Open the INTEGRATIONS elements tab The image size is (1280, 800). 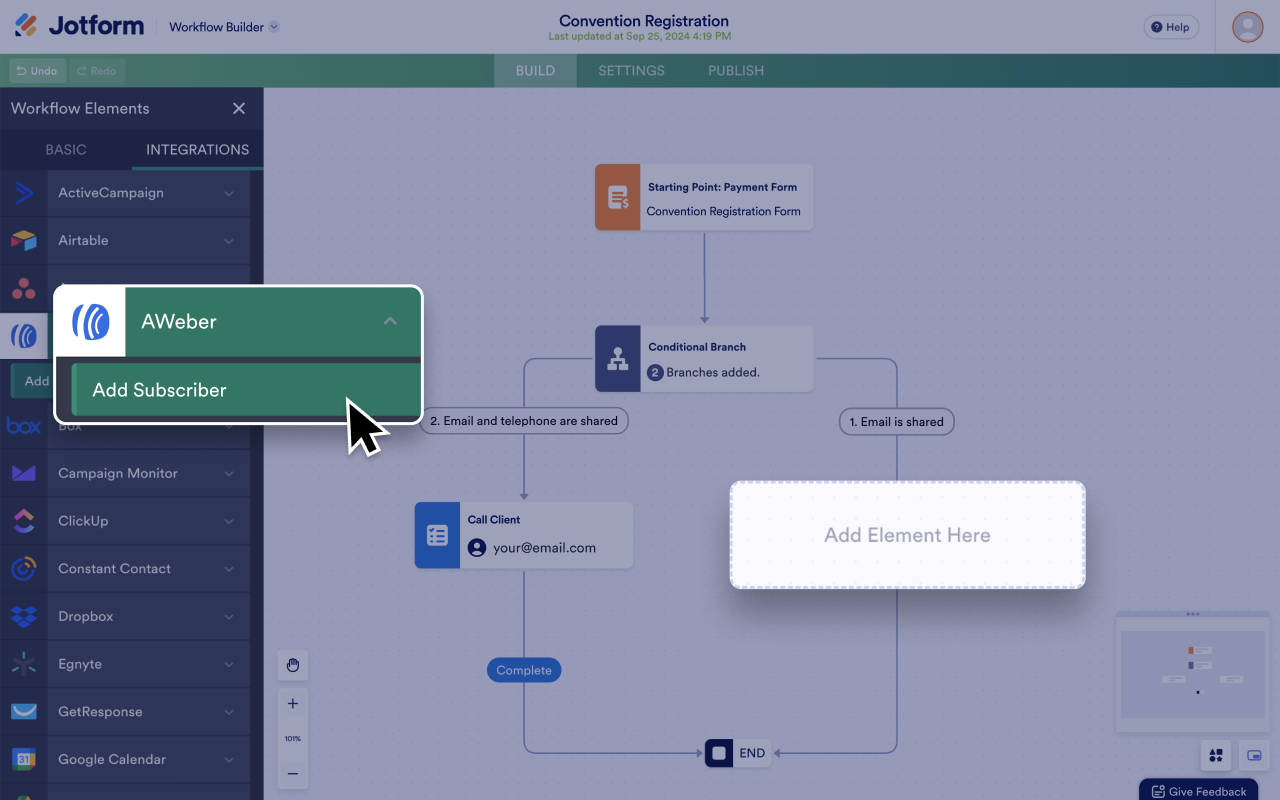point(198,150)
